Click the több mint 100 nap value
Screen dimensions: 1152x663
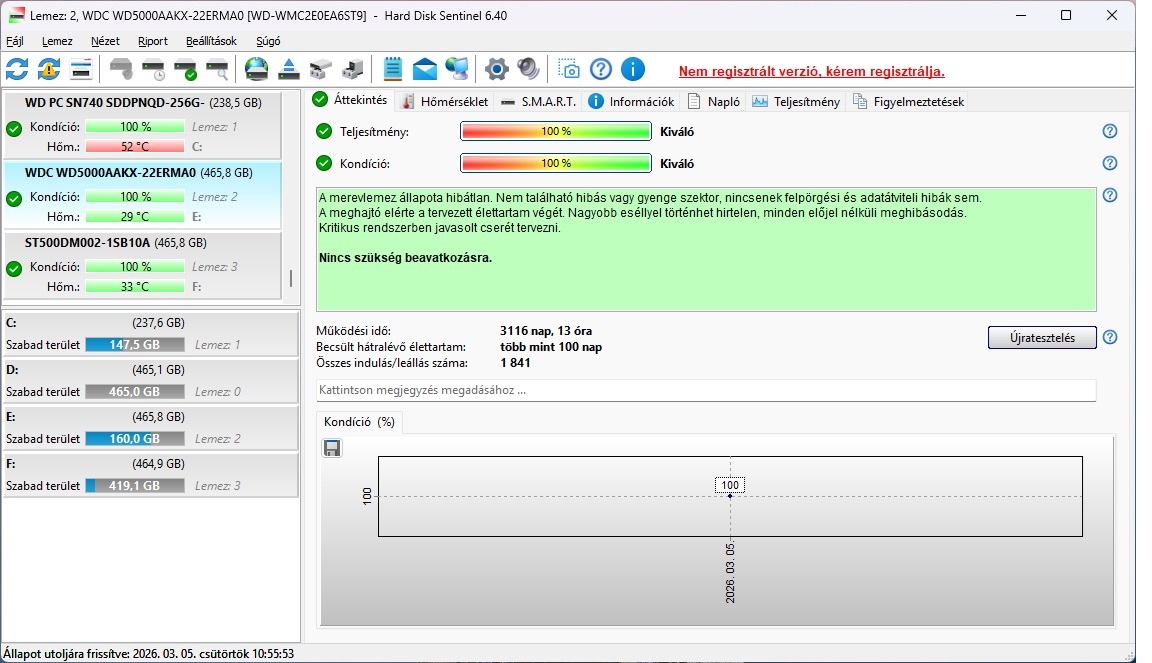point(551,347)
